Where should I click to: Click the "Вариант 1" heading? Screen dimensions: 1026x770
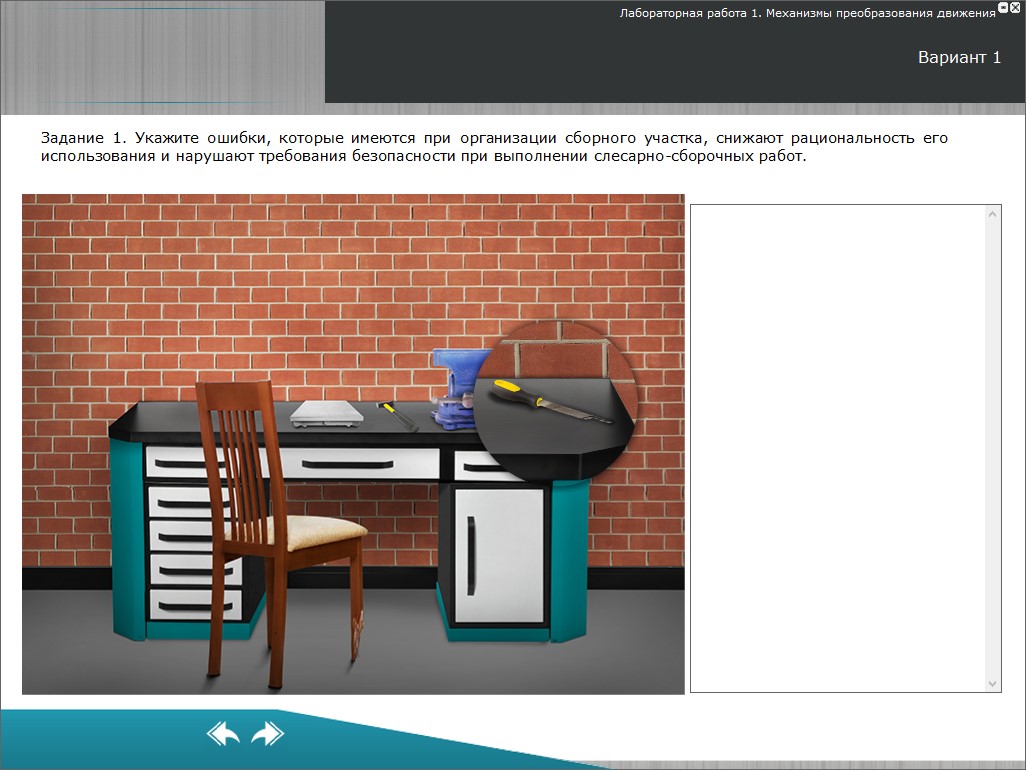pyautogui.click(x=959, y=58)
